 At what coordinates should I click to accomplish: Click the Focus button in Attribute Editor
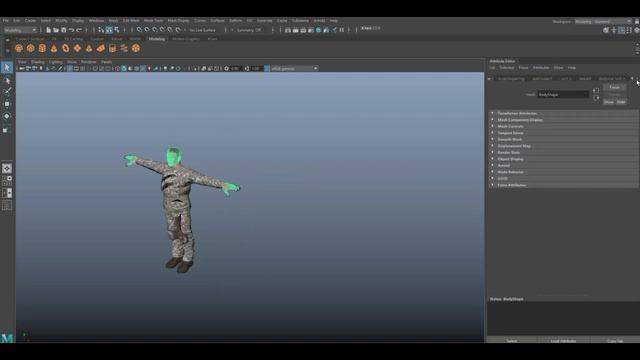615,87
